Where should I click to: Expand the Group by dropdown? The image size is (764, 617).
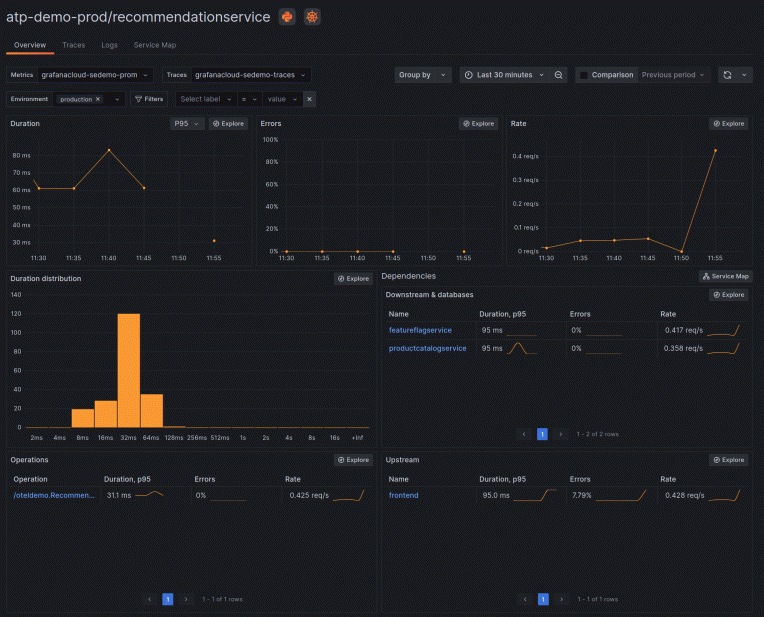422,75
